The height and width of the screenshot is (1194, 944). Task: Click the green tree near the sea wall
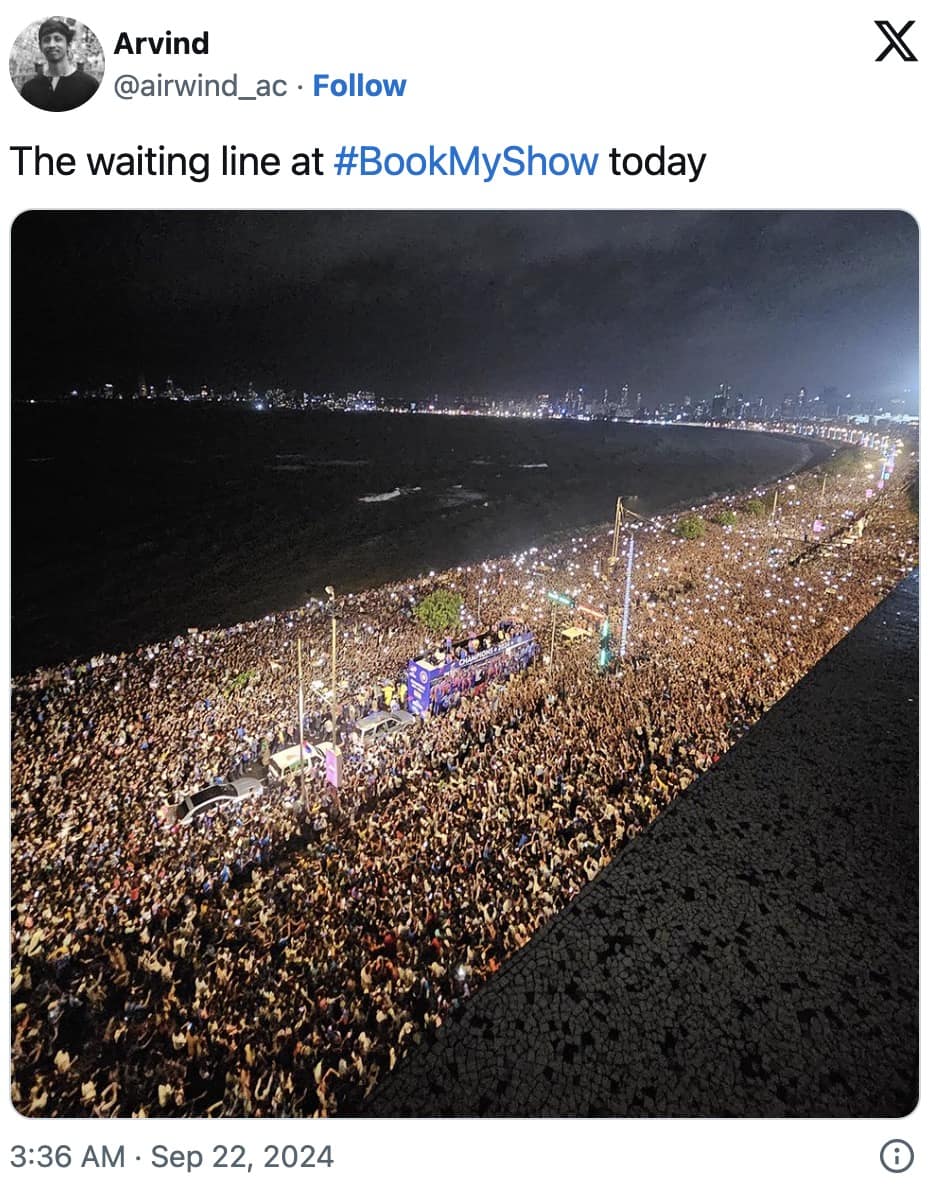(x=439, y=609)
